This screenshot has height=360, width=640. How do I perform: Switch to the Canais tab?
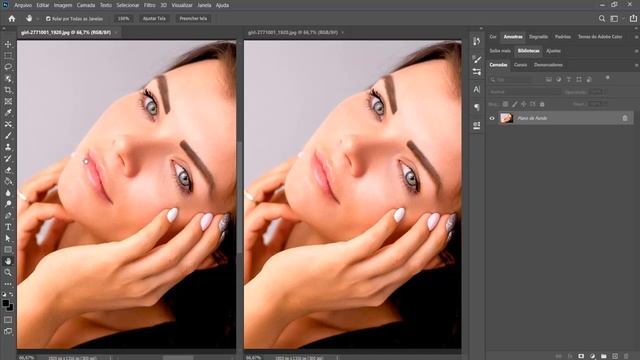520,65
